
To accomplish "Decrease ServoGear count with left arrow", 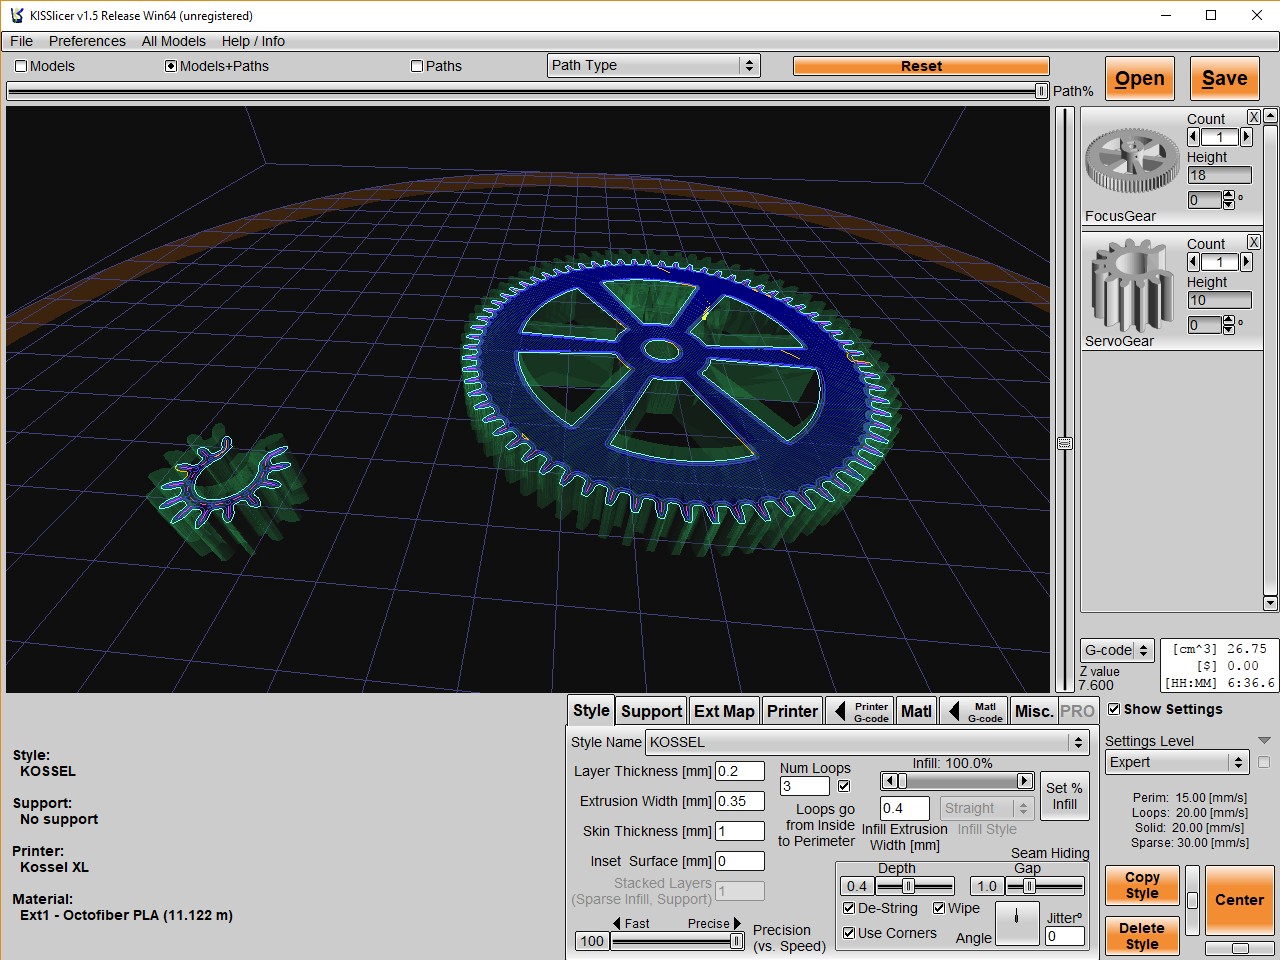I will [x=1193, y=262].
